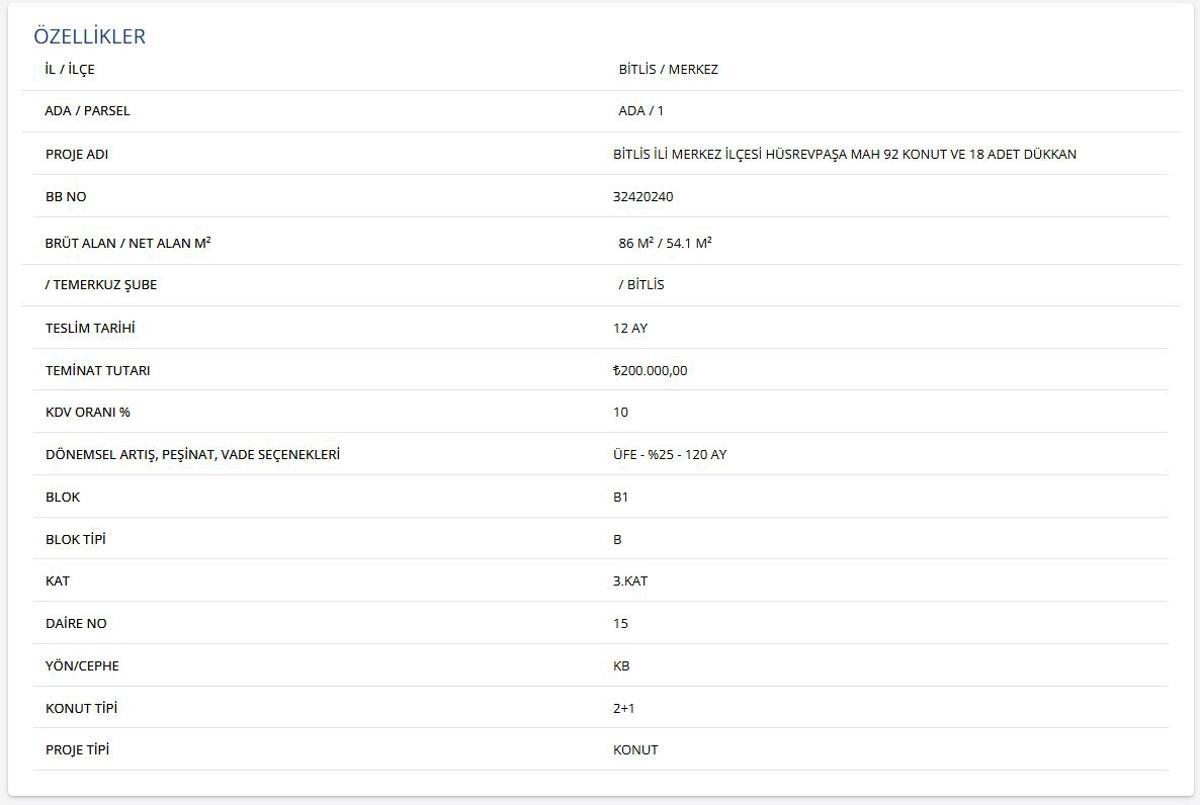
Task: Click the YÖN/CEPHE value KB
Action: 621,666
